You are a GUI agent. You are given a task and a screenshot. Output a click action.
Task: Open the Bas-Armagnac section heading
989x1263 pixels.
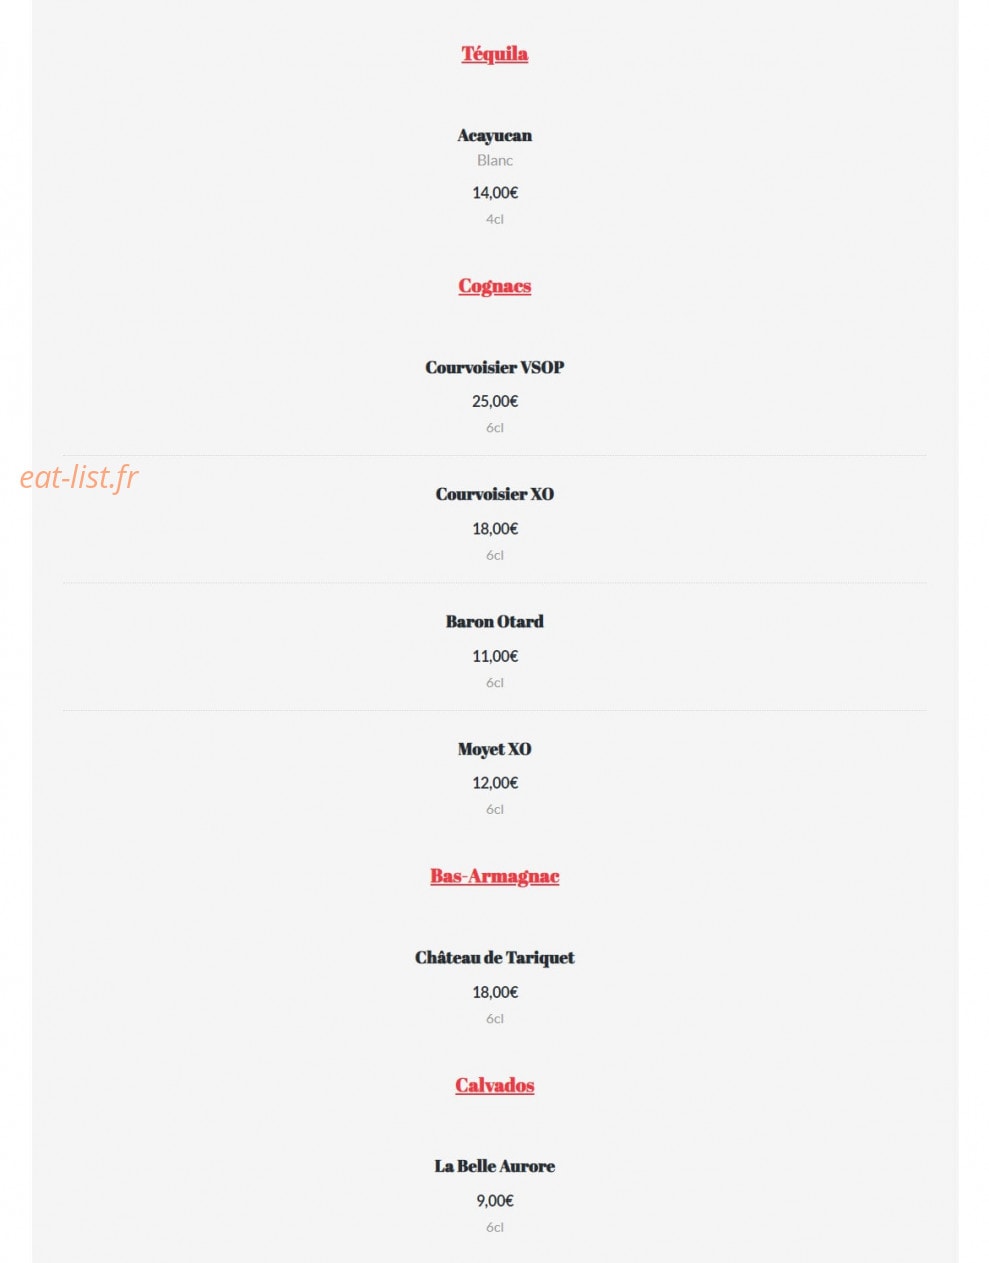(x=494, y=876)
